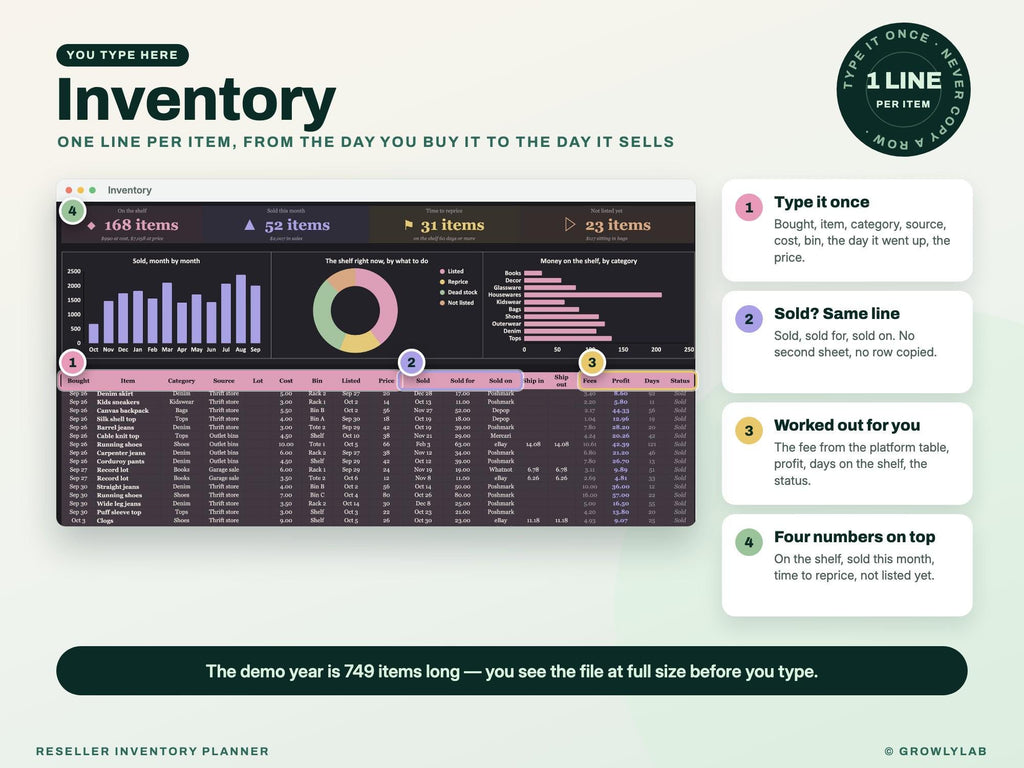Select the 'Canvas backpack' item cell
Image resolution: width=1024 pixels, height=768 pixels.
123,410
